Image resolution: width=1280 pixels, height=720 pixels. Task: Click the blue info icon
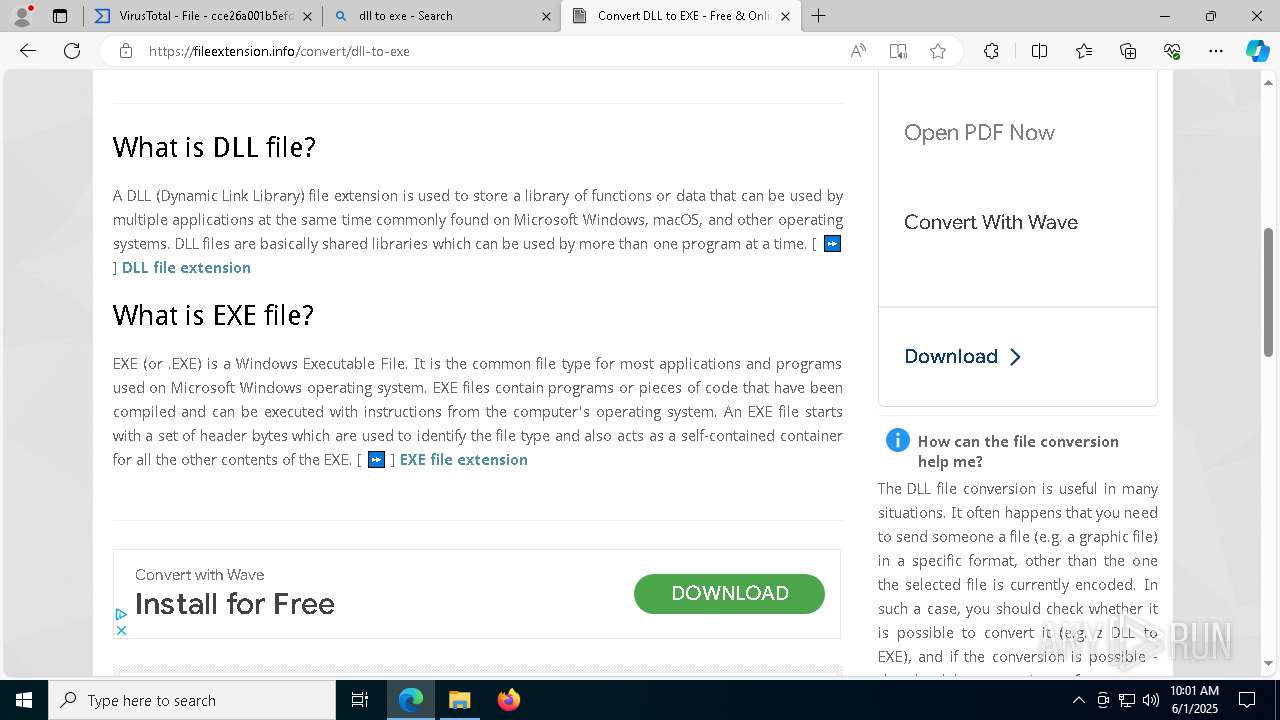coord(897,440)
